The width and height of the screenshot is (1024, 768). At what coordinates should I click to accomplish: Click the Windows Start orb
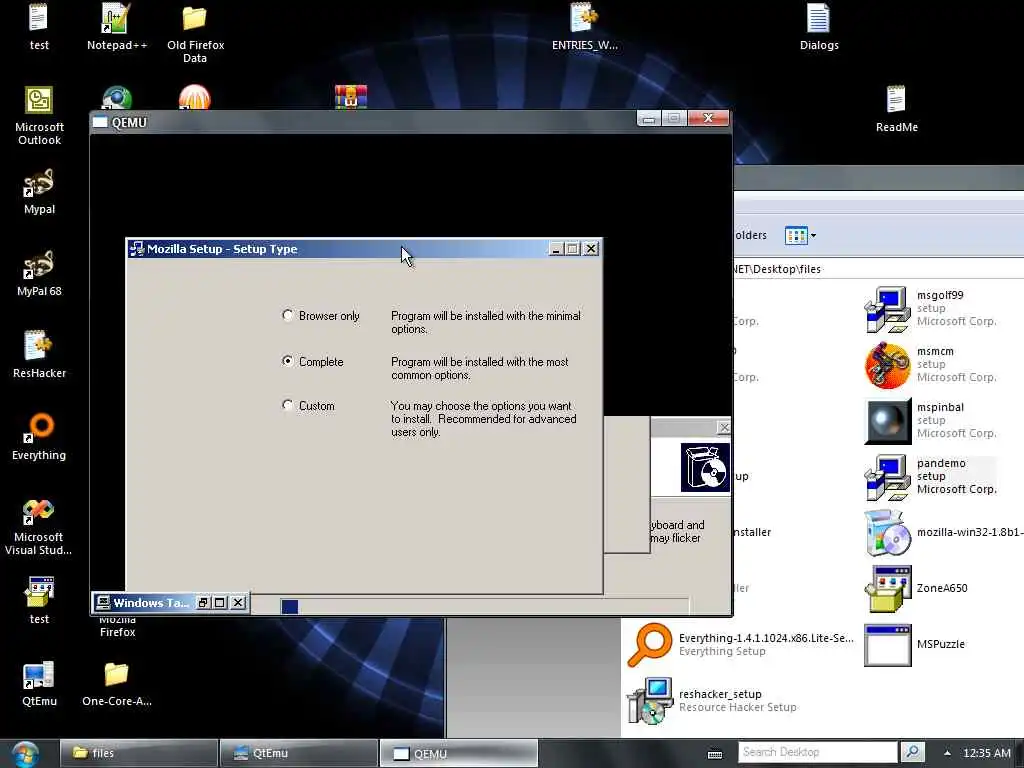(25, 754)
